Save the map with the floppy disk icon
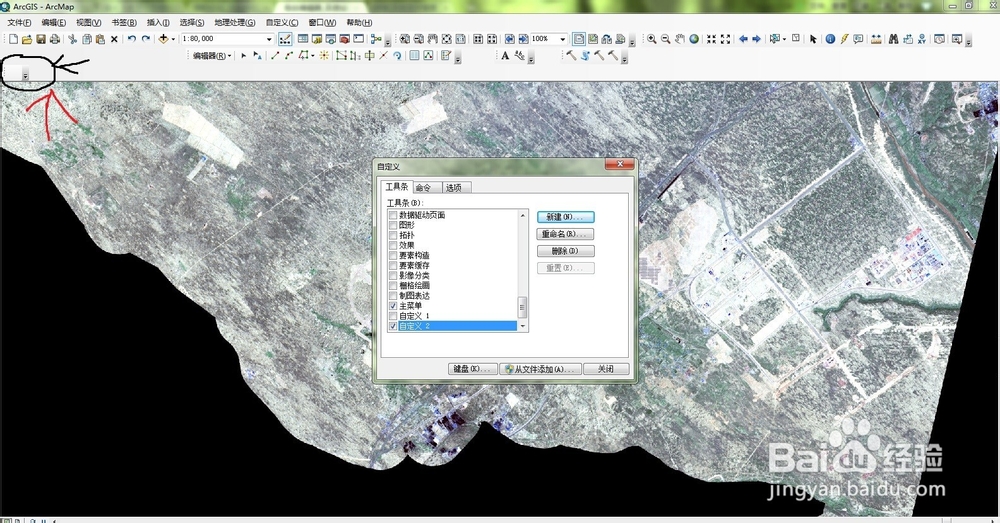The width and height of the screenshot is (1000, 523). pos(41,39)
